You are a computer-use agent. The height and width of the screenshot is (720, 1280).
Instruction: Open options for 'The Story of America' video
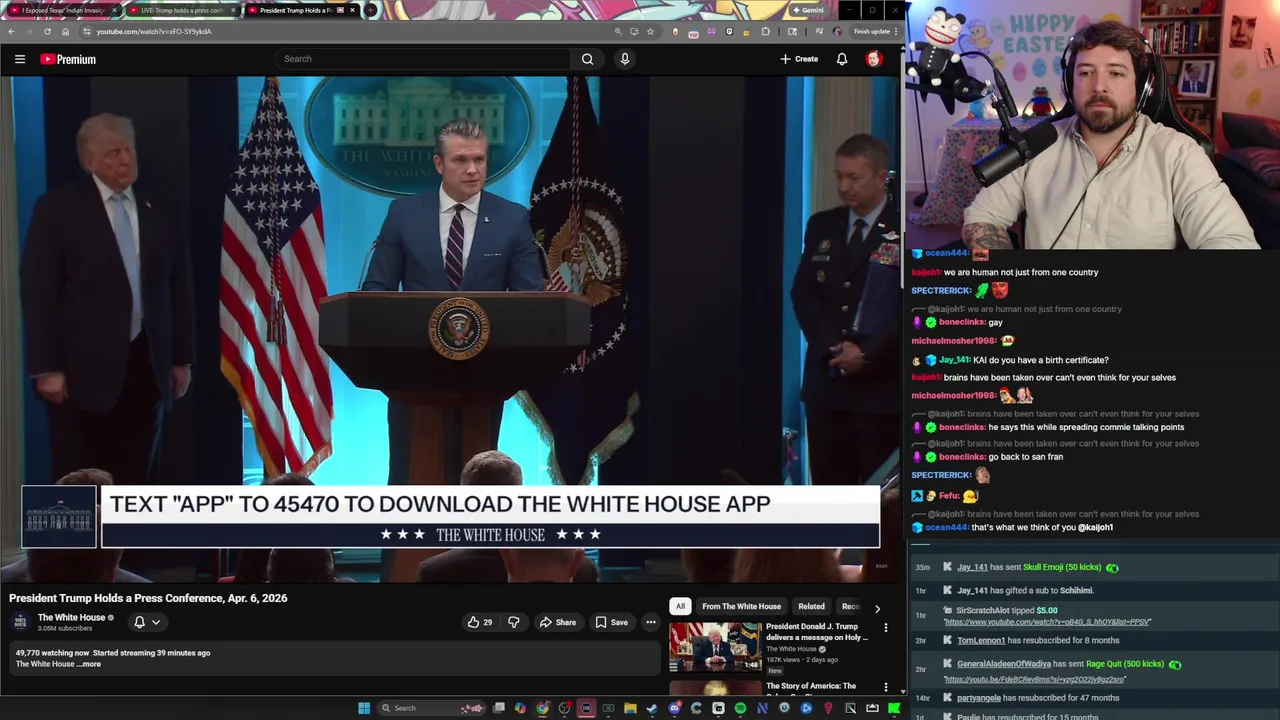pyautogui.click(x=885, y=688)
